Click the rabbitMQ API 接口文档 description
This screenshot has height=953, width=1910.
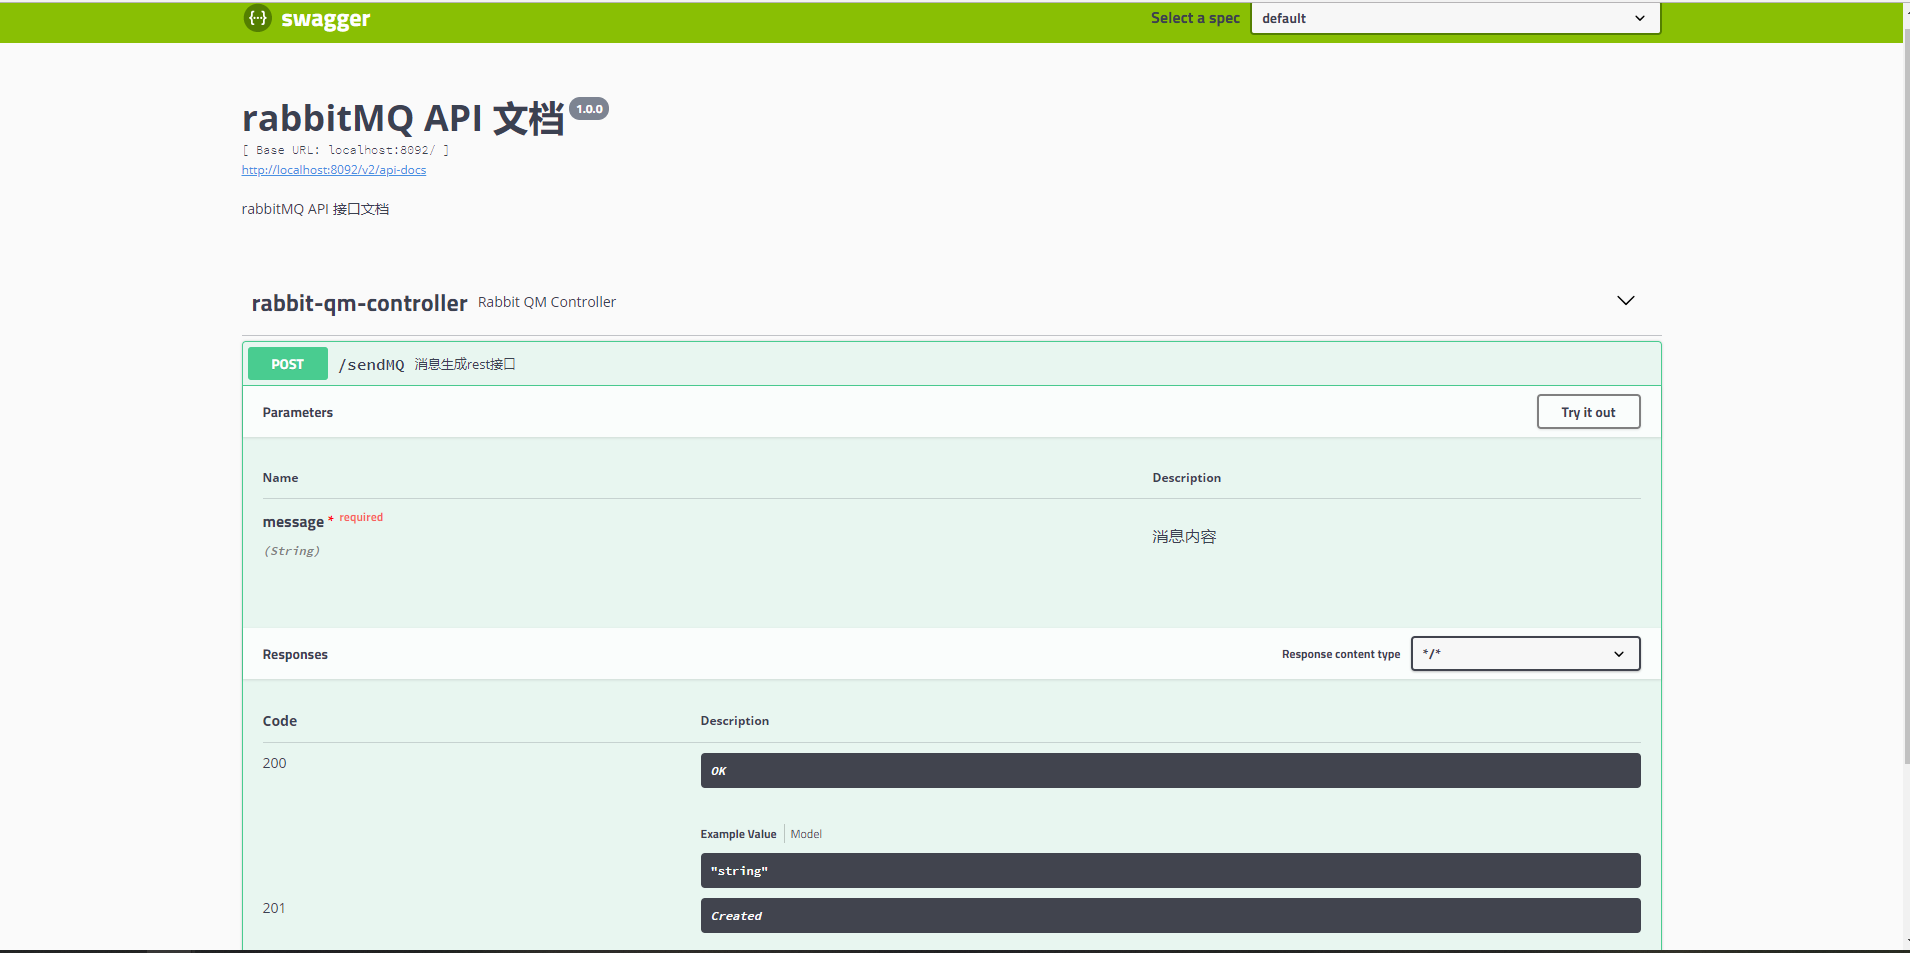click(315, 209)
